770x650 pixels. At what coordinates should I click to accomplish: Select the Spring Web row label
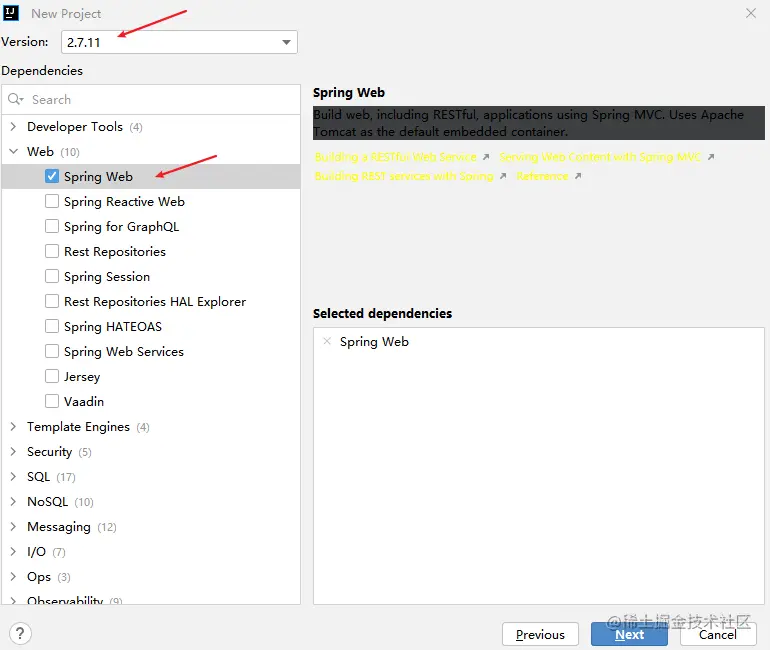tap(98, 177)
